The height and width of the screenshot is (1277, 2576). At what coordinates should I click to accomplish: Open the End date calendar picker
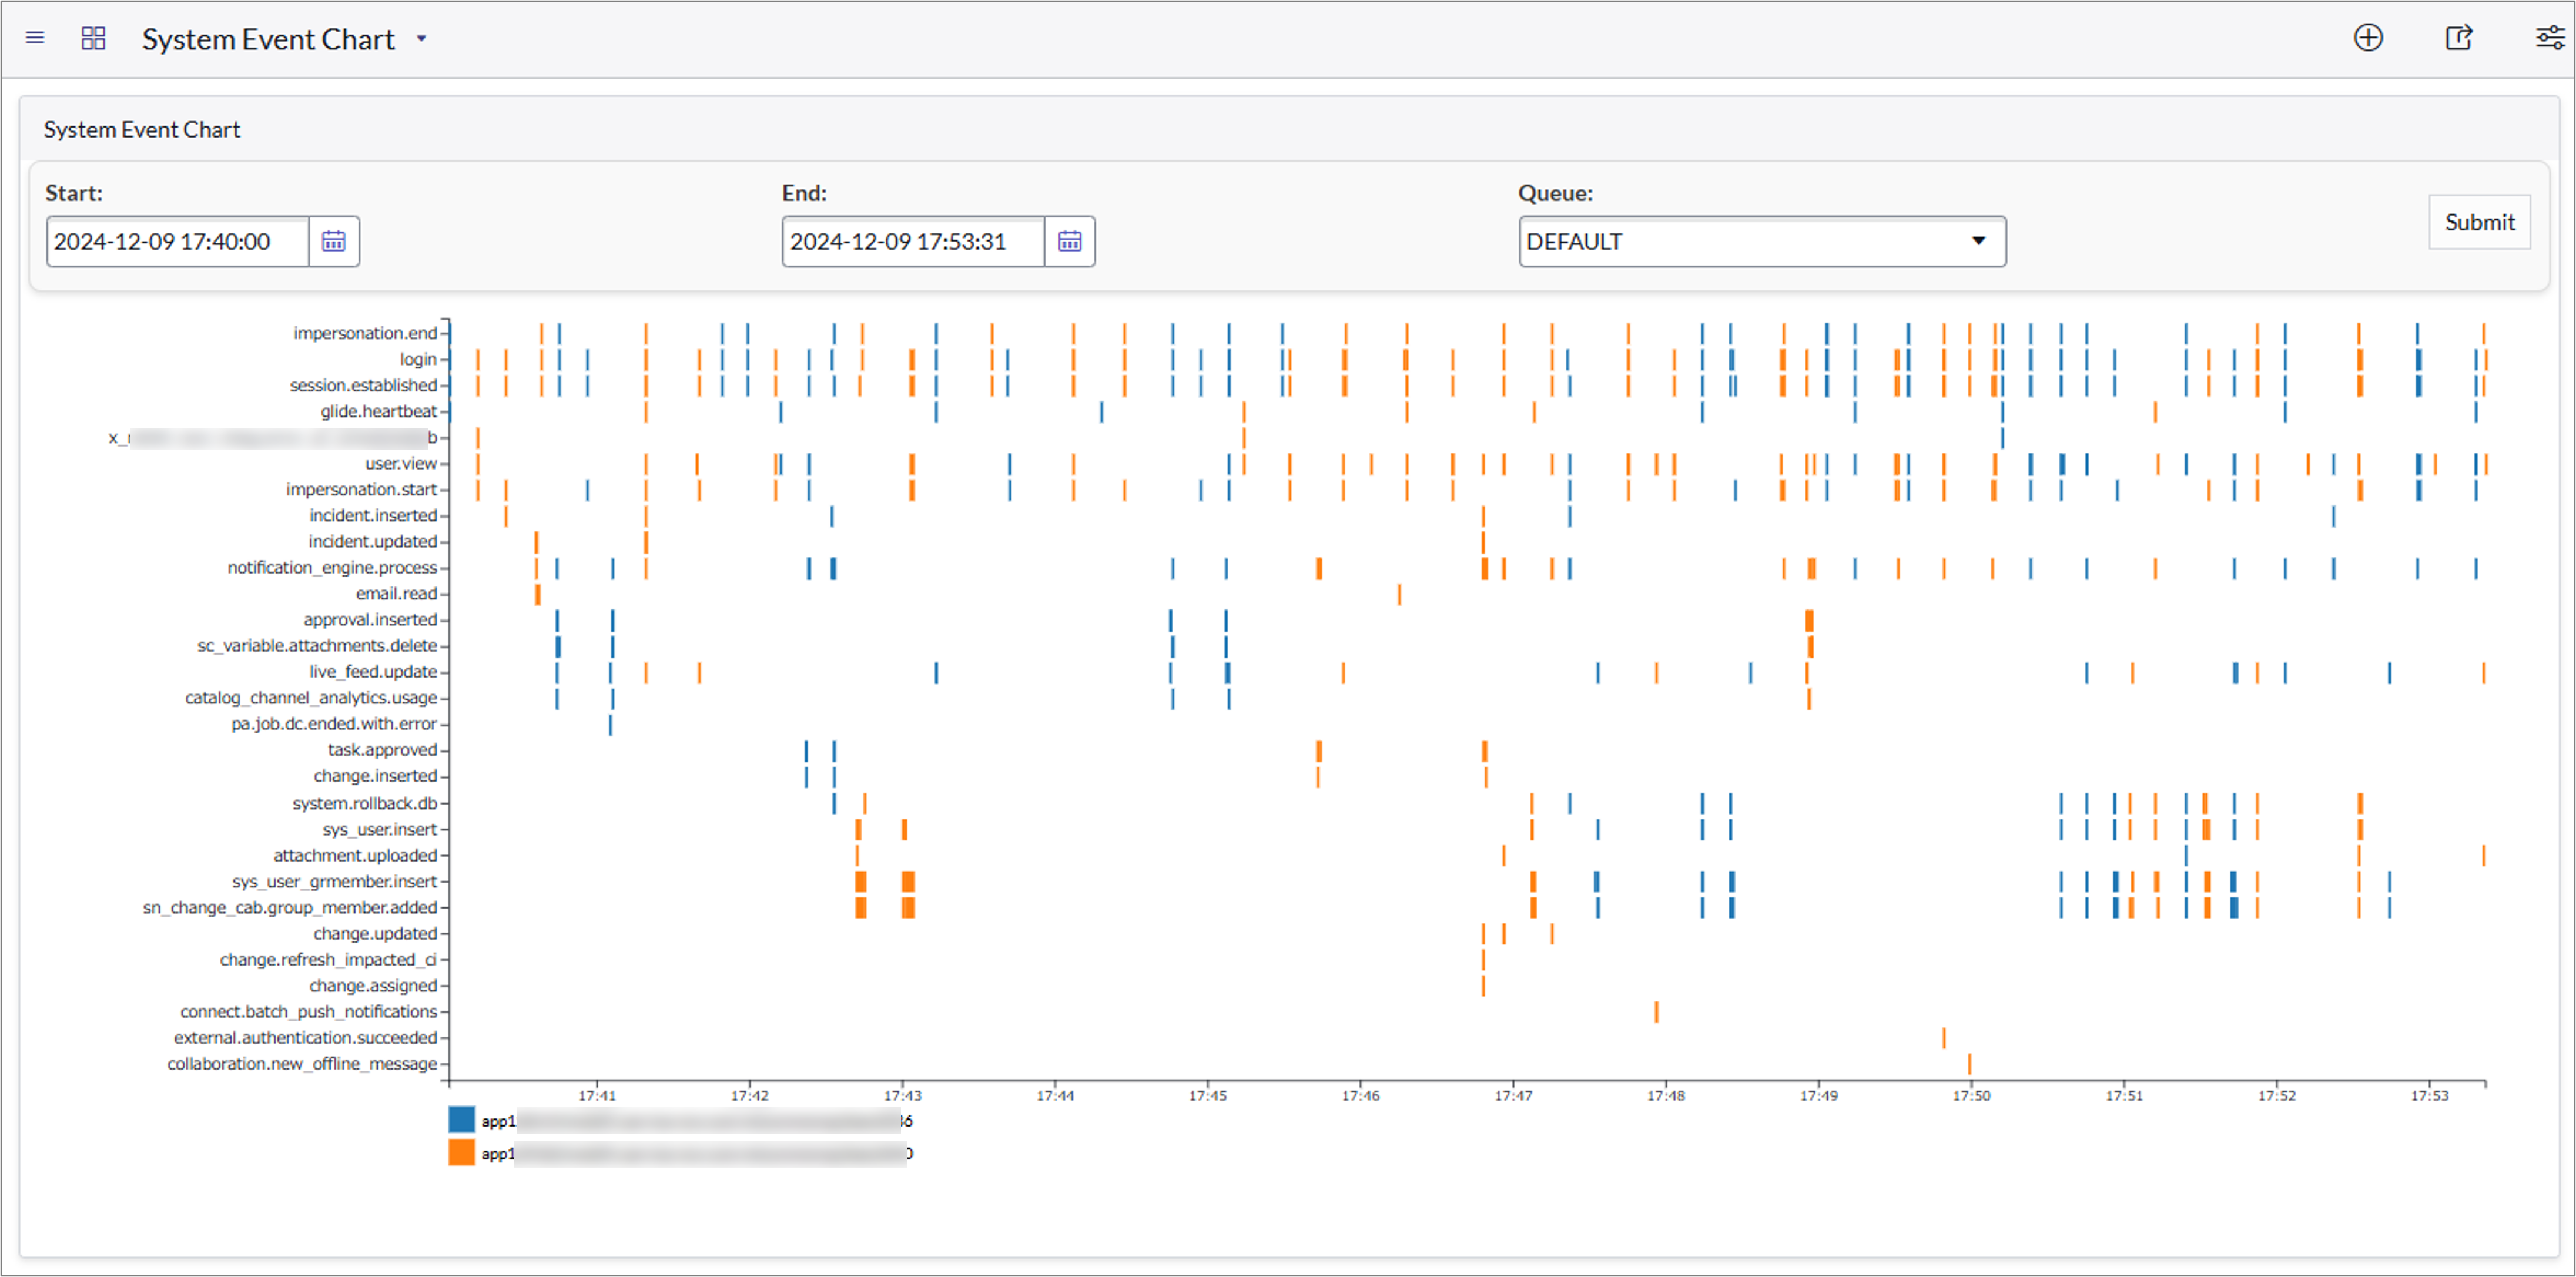coord(1069,241)
